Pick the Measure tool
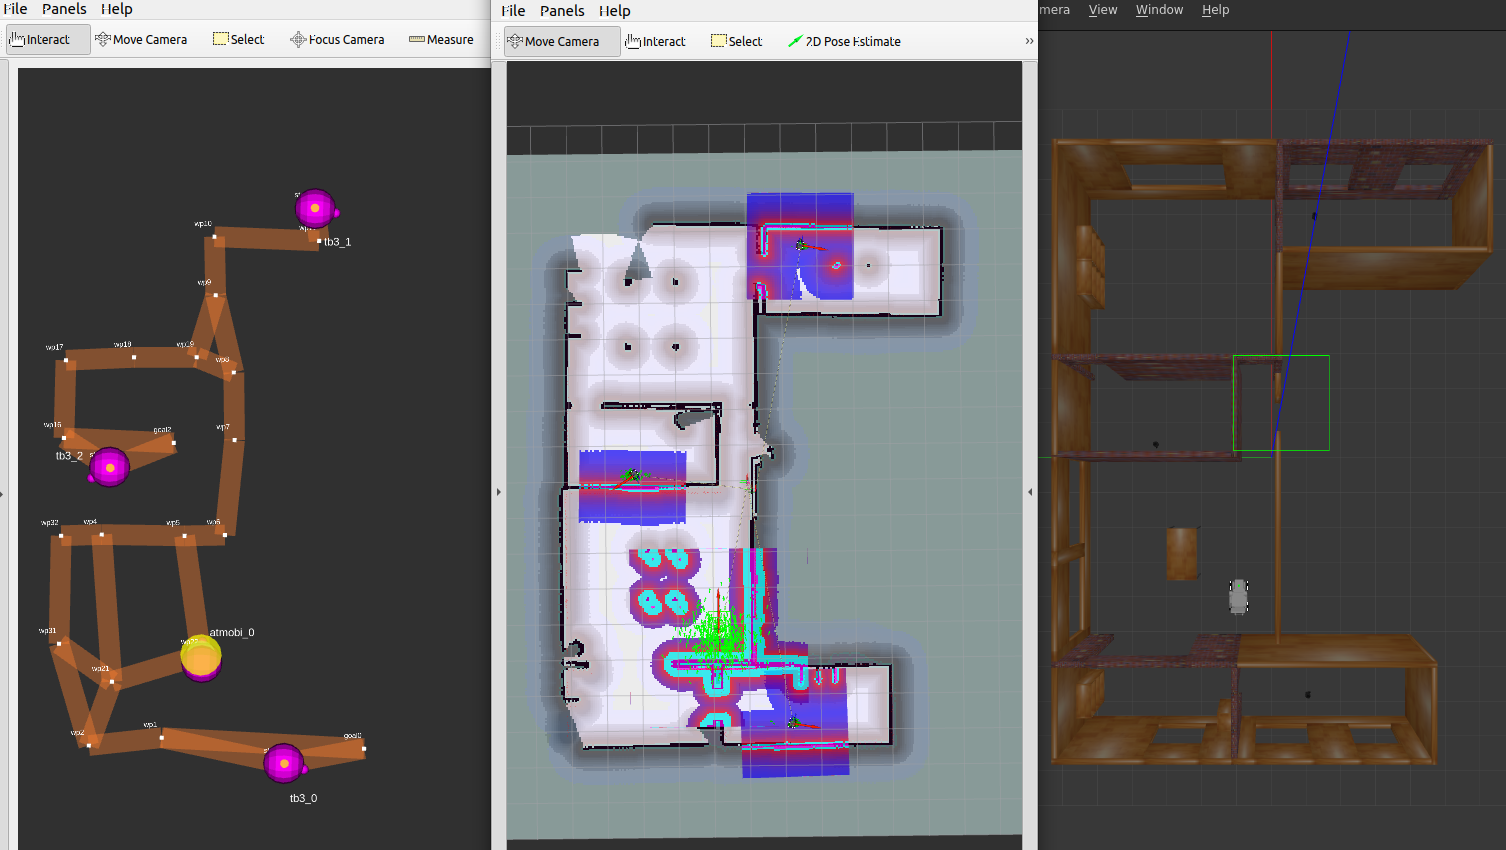Viewport: 1506px width, 850px height. coord(441,40)
